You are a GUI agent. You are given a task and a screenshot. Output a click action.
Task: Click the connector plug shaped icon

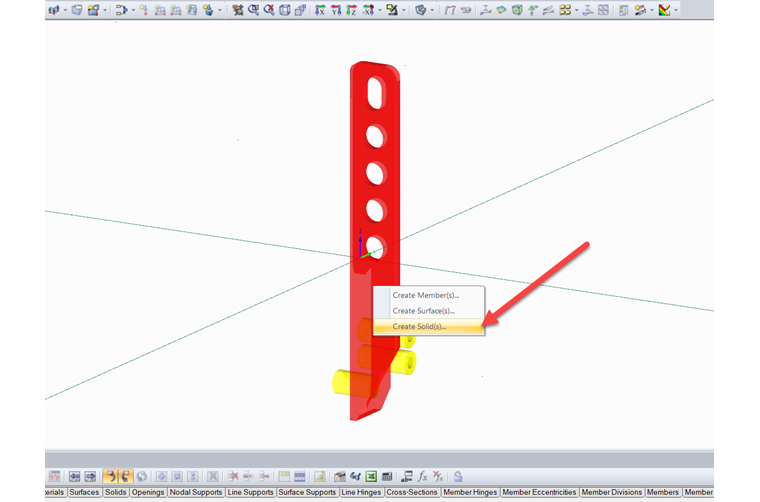click(121, 10)
